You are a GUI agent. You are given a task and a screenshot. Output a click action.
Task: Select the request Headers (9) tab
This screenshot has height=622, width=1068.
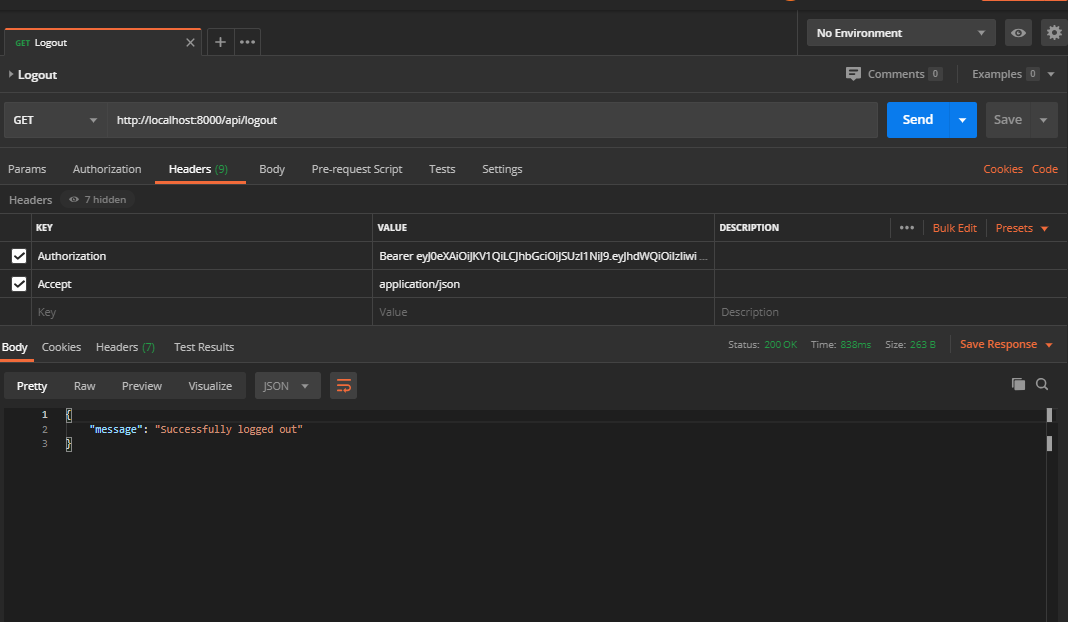(198, 169)
